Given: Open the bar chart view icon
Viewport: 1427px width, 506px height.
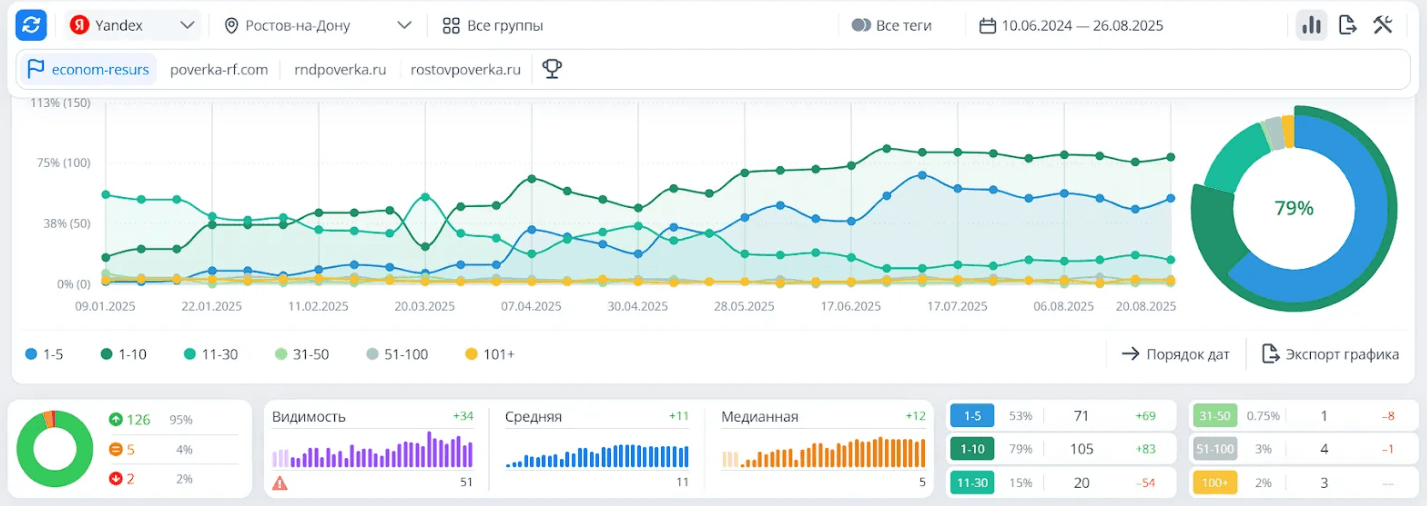Looking at the screenshot, I should click(1311, 25).
